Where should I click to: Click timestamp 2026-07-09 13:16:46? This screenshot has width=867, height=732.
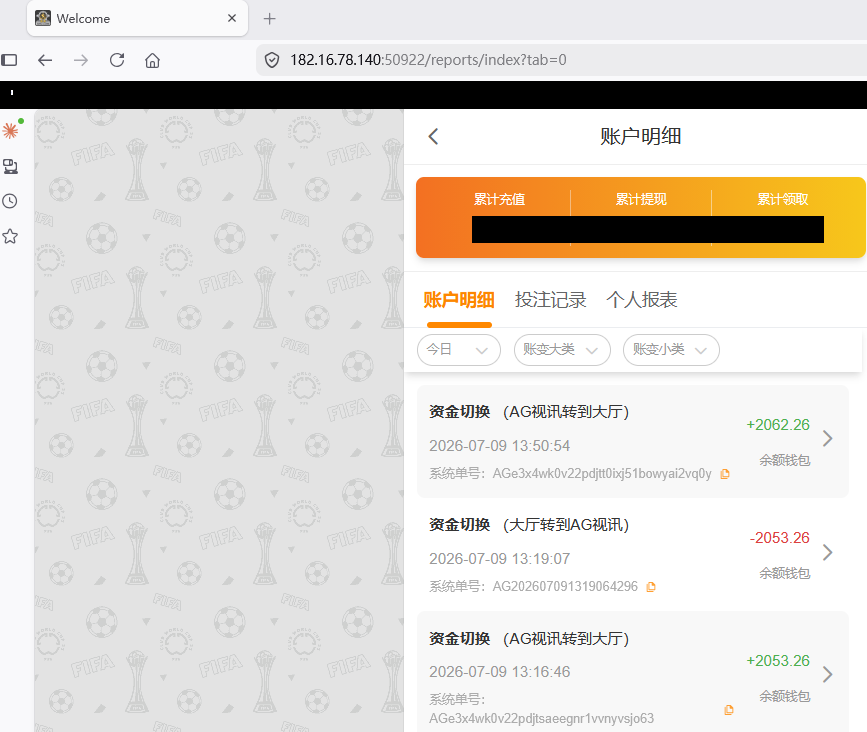[499, 672]
